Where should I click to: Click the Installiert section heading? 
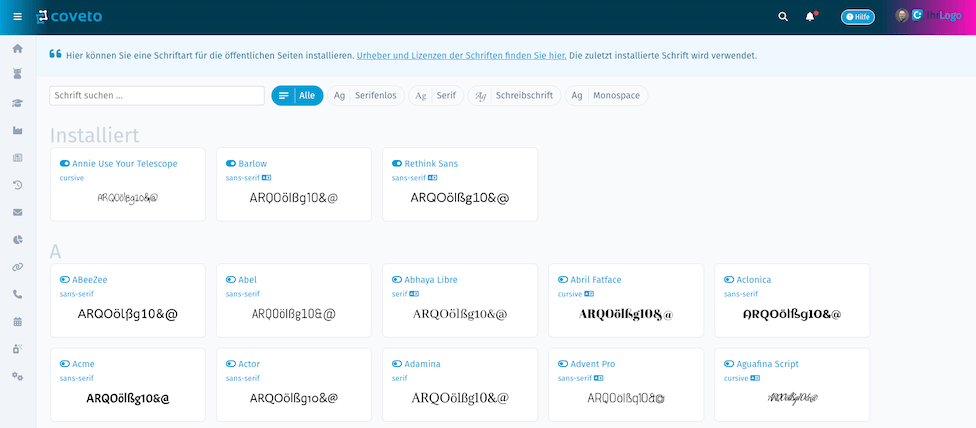94,136
